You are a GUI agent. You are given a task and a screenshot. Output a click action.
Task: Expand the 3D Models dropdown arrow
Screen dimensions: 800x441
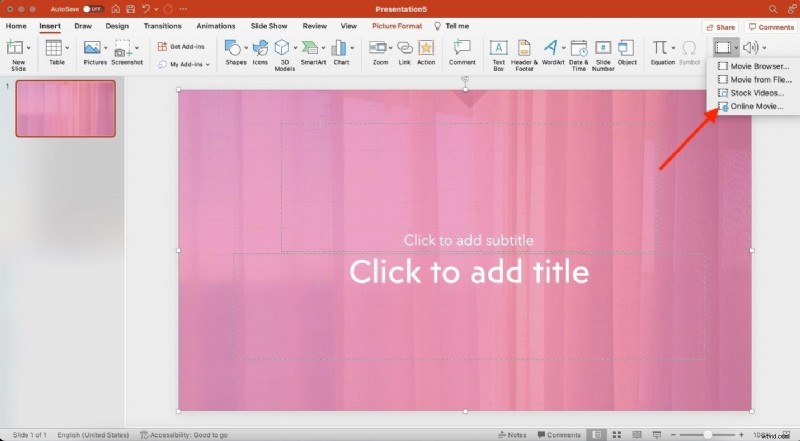pos(295,48)
